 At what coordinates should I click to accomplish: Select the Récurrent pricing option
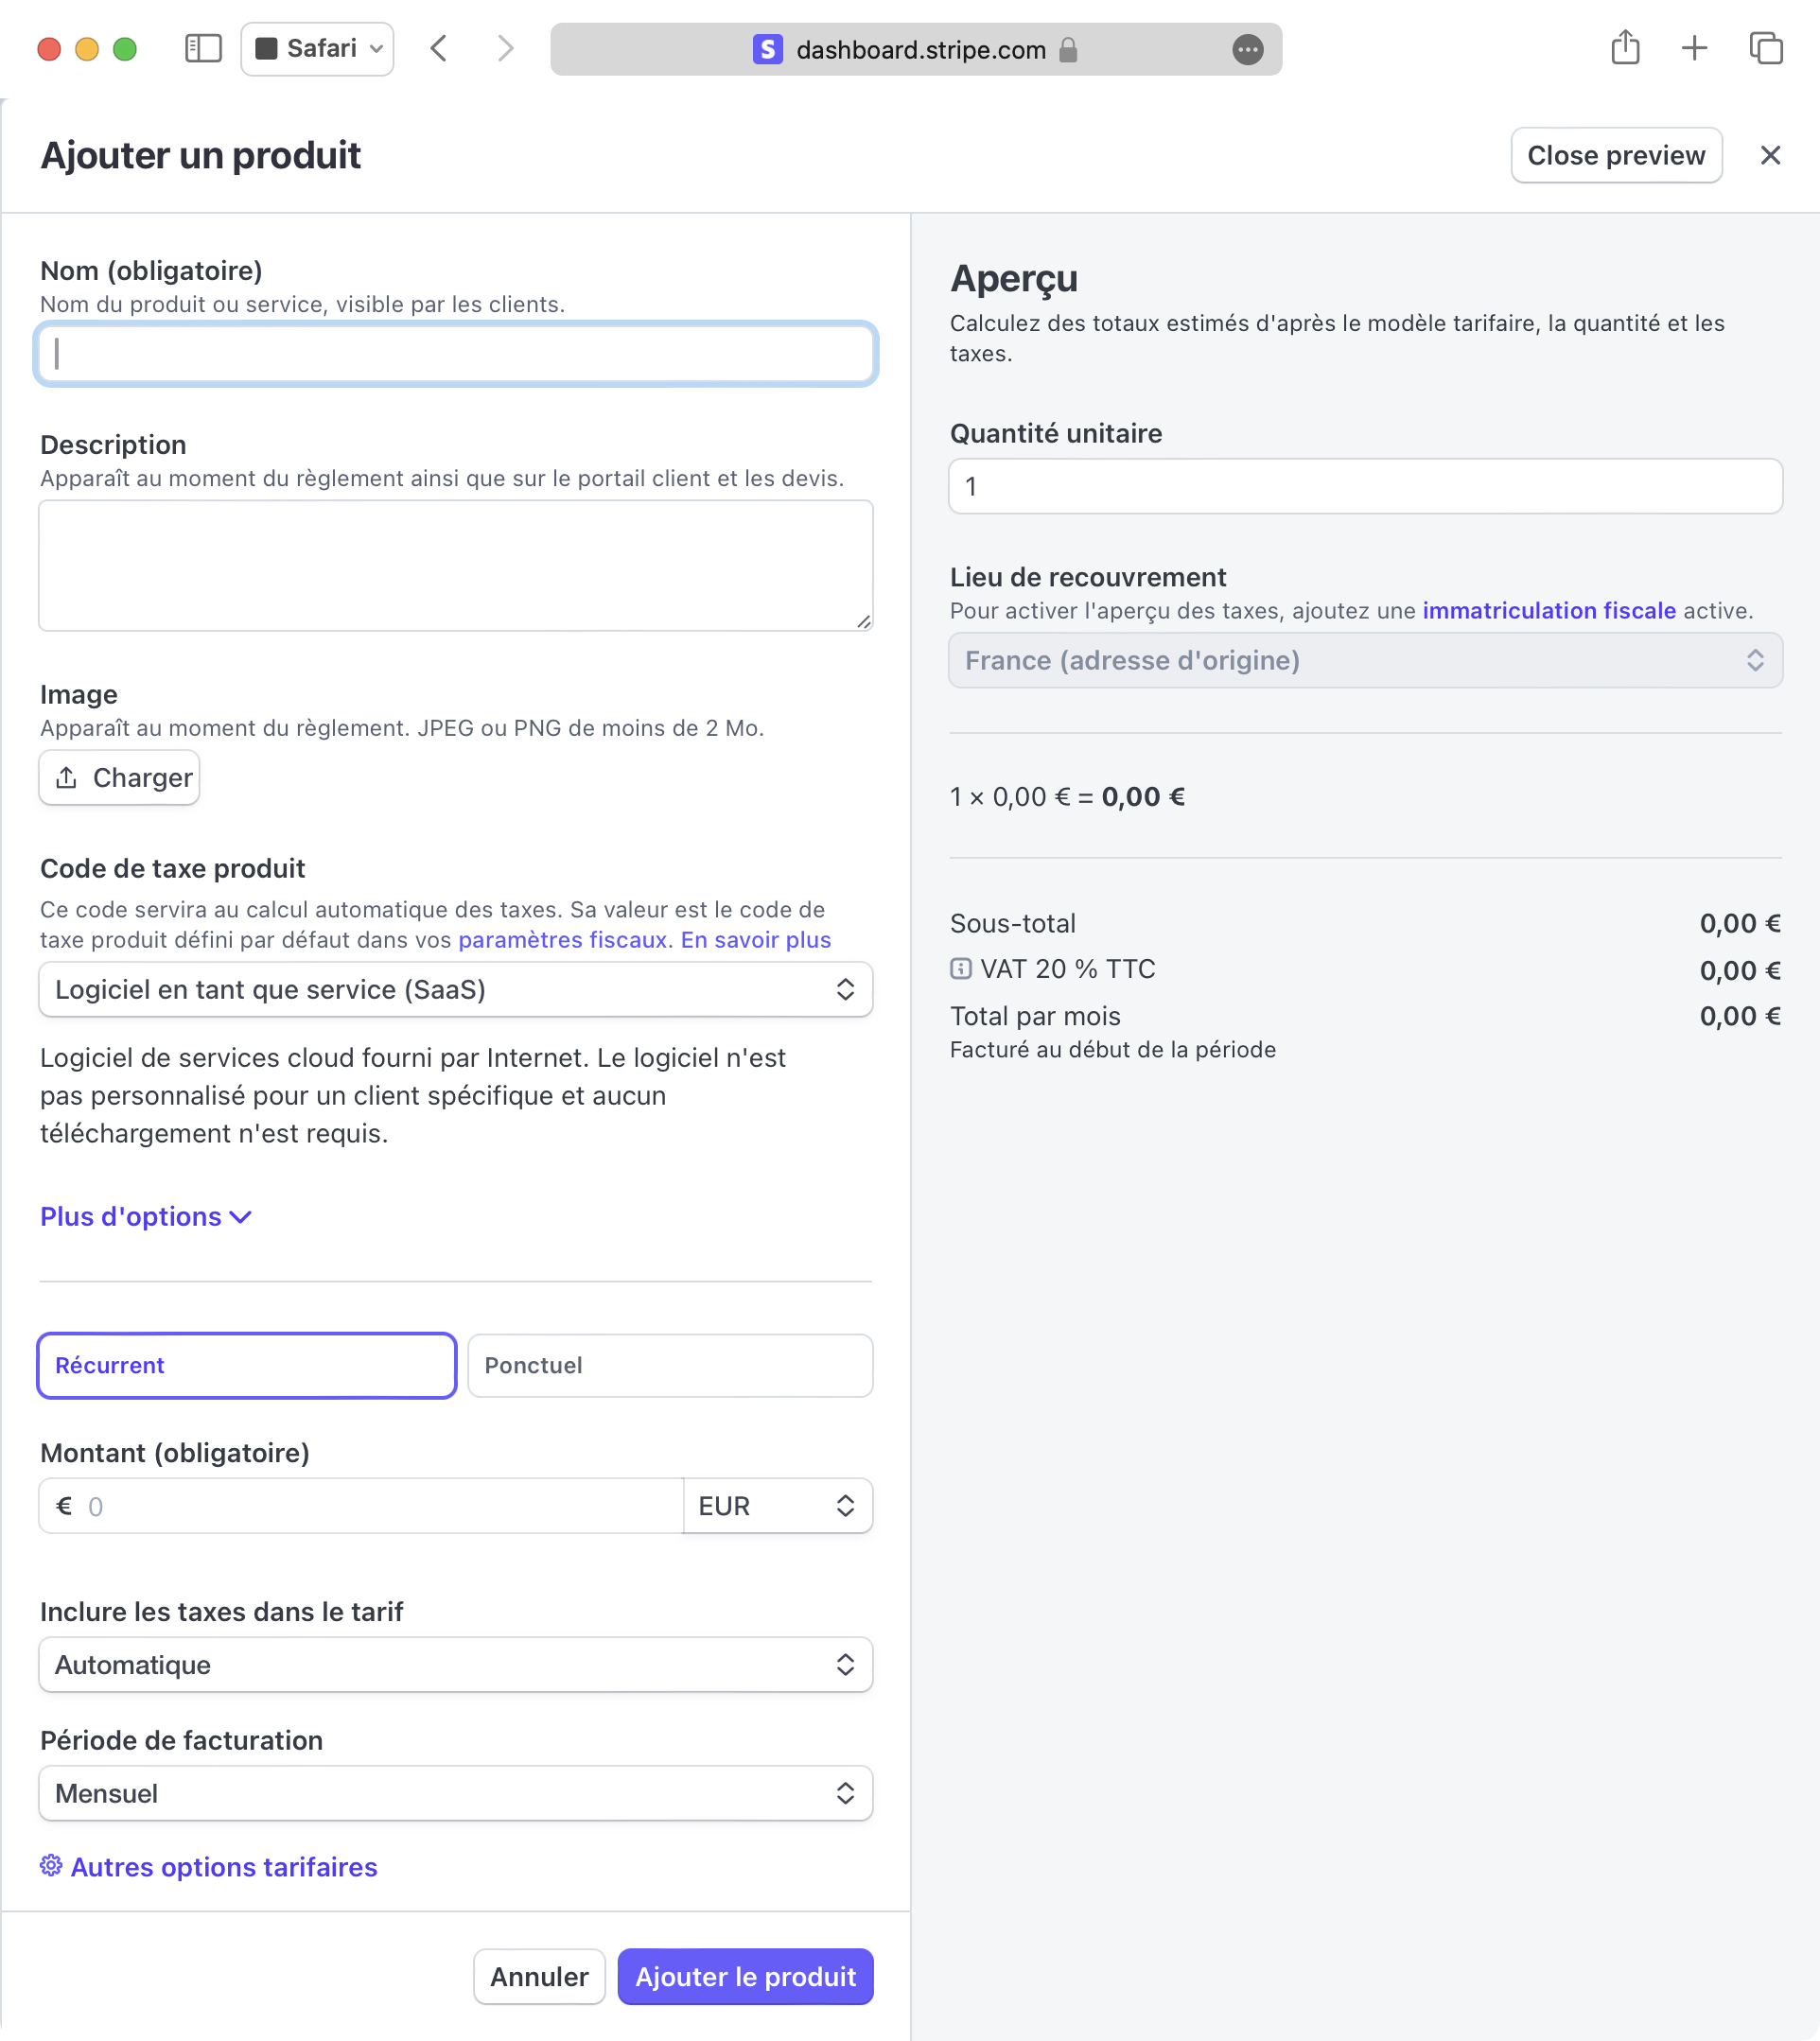tap(247, 1365)
